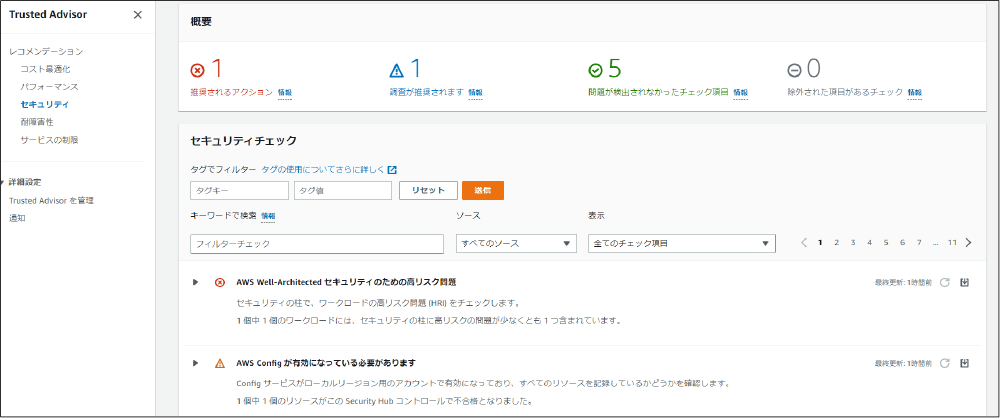Image resolution: width=1000 pixels, height=418 pixels.
Task: Open 情報 next to 推奨されるアクション
Action: [285, 93]
